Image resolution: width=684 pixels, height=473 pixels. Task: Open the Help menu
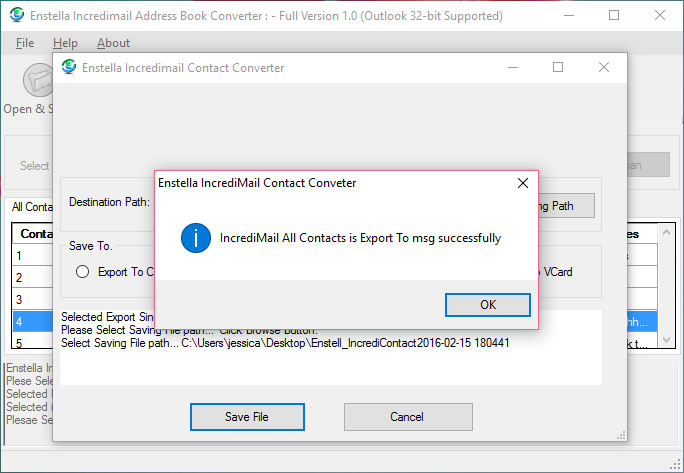click(65, 43)
